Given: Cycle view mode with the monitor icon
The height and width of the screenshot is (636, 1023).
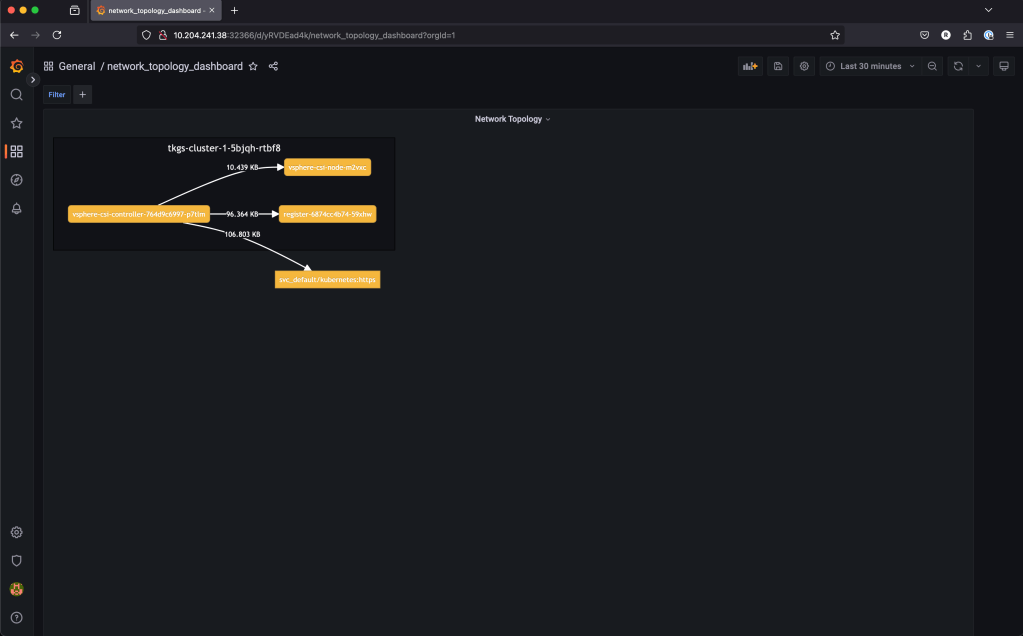Looking at the screenshot, I should point(1004,66).
